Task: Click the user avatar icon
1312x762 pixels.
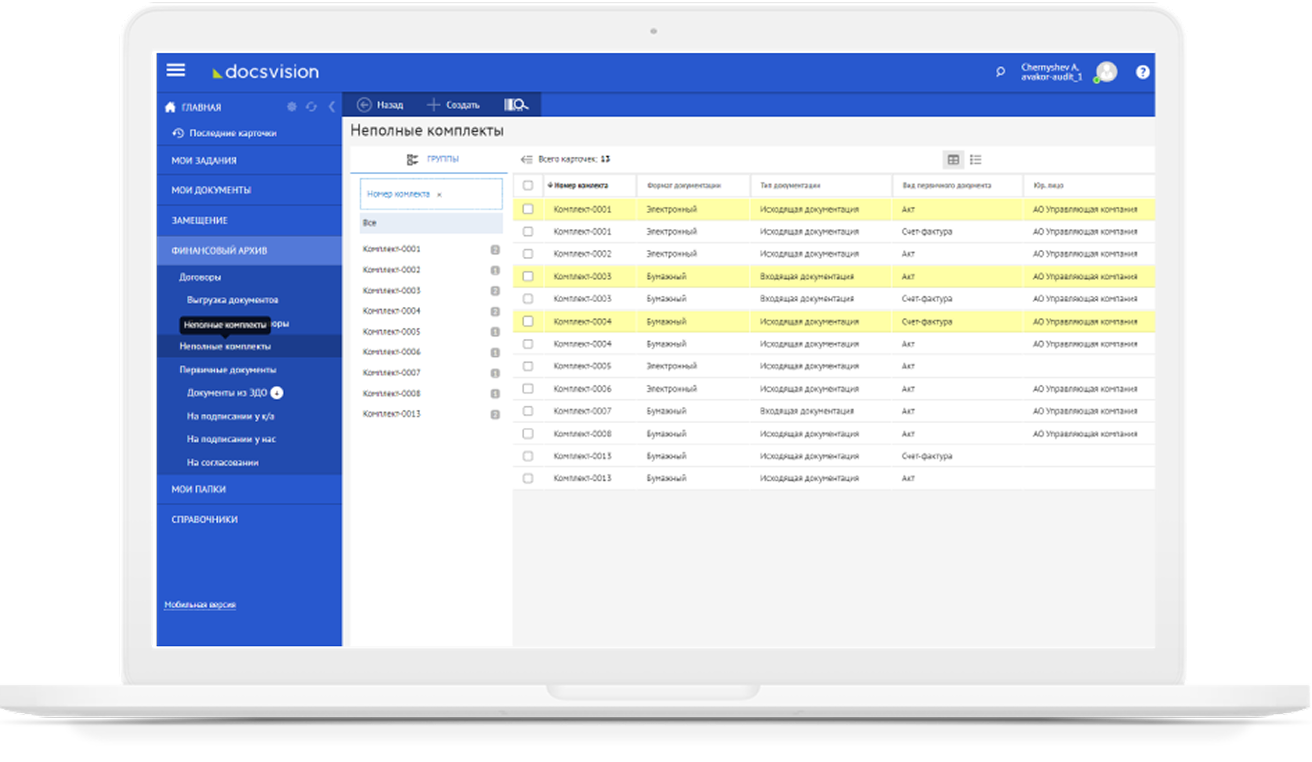Action: 1106,72
